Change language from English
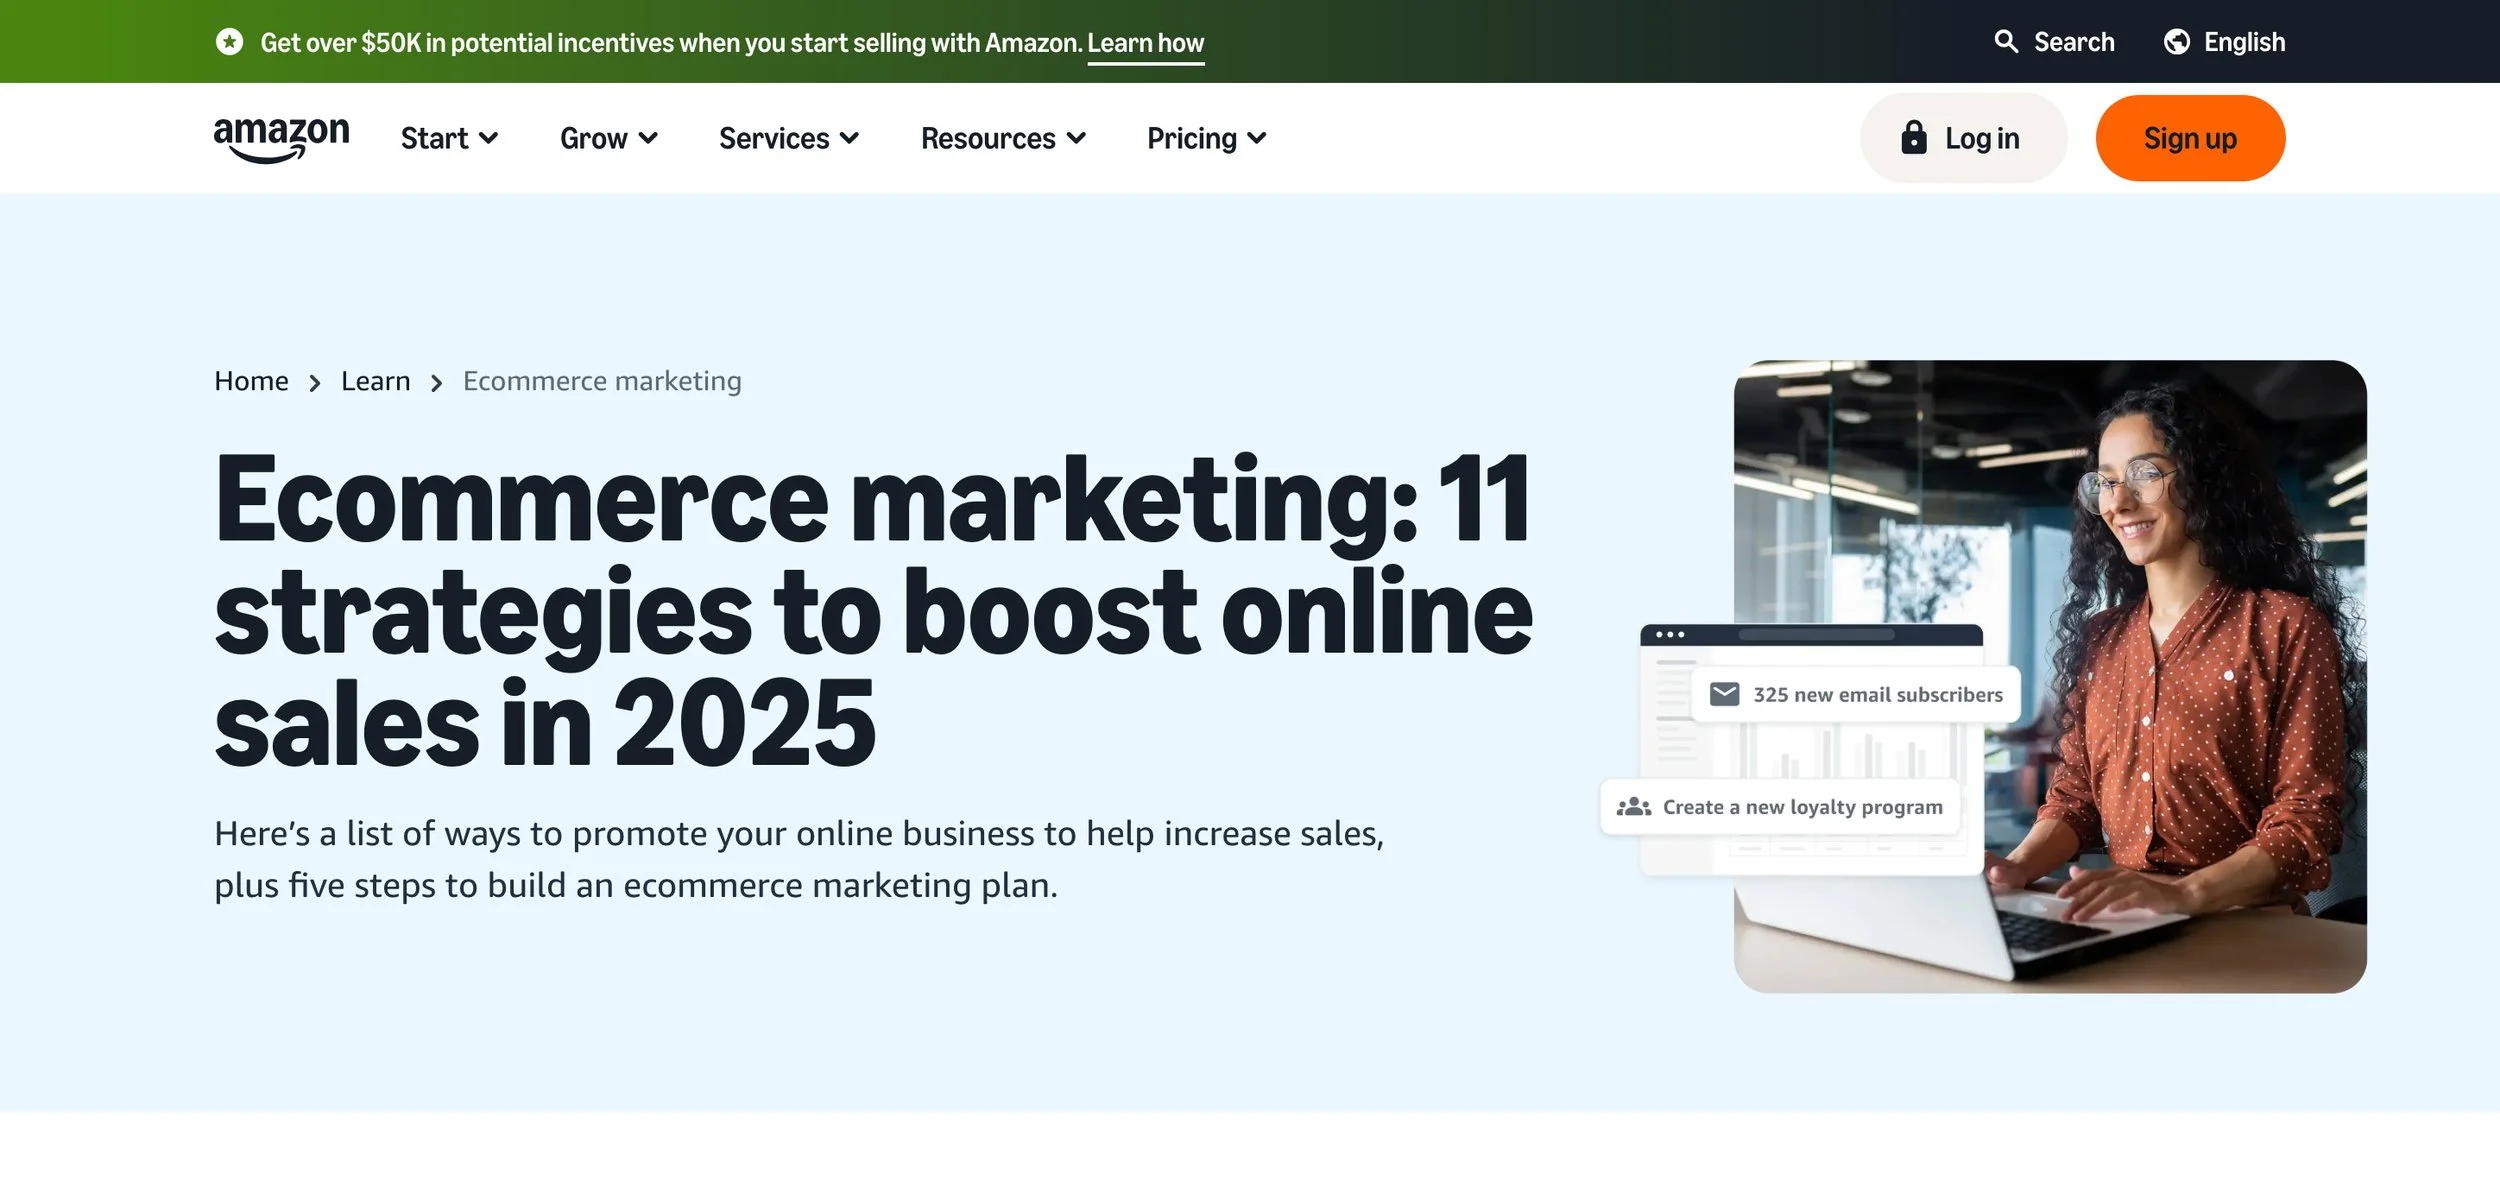 [2225, 42]
